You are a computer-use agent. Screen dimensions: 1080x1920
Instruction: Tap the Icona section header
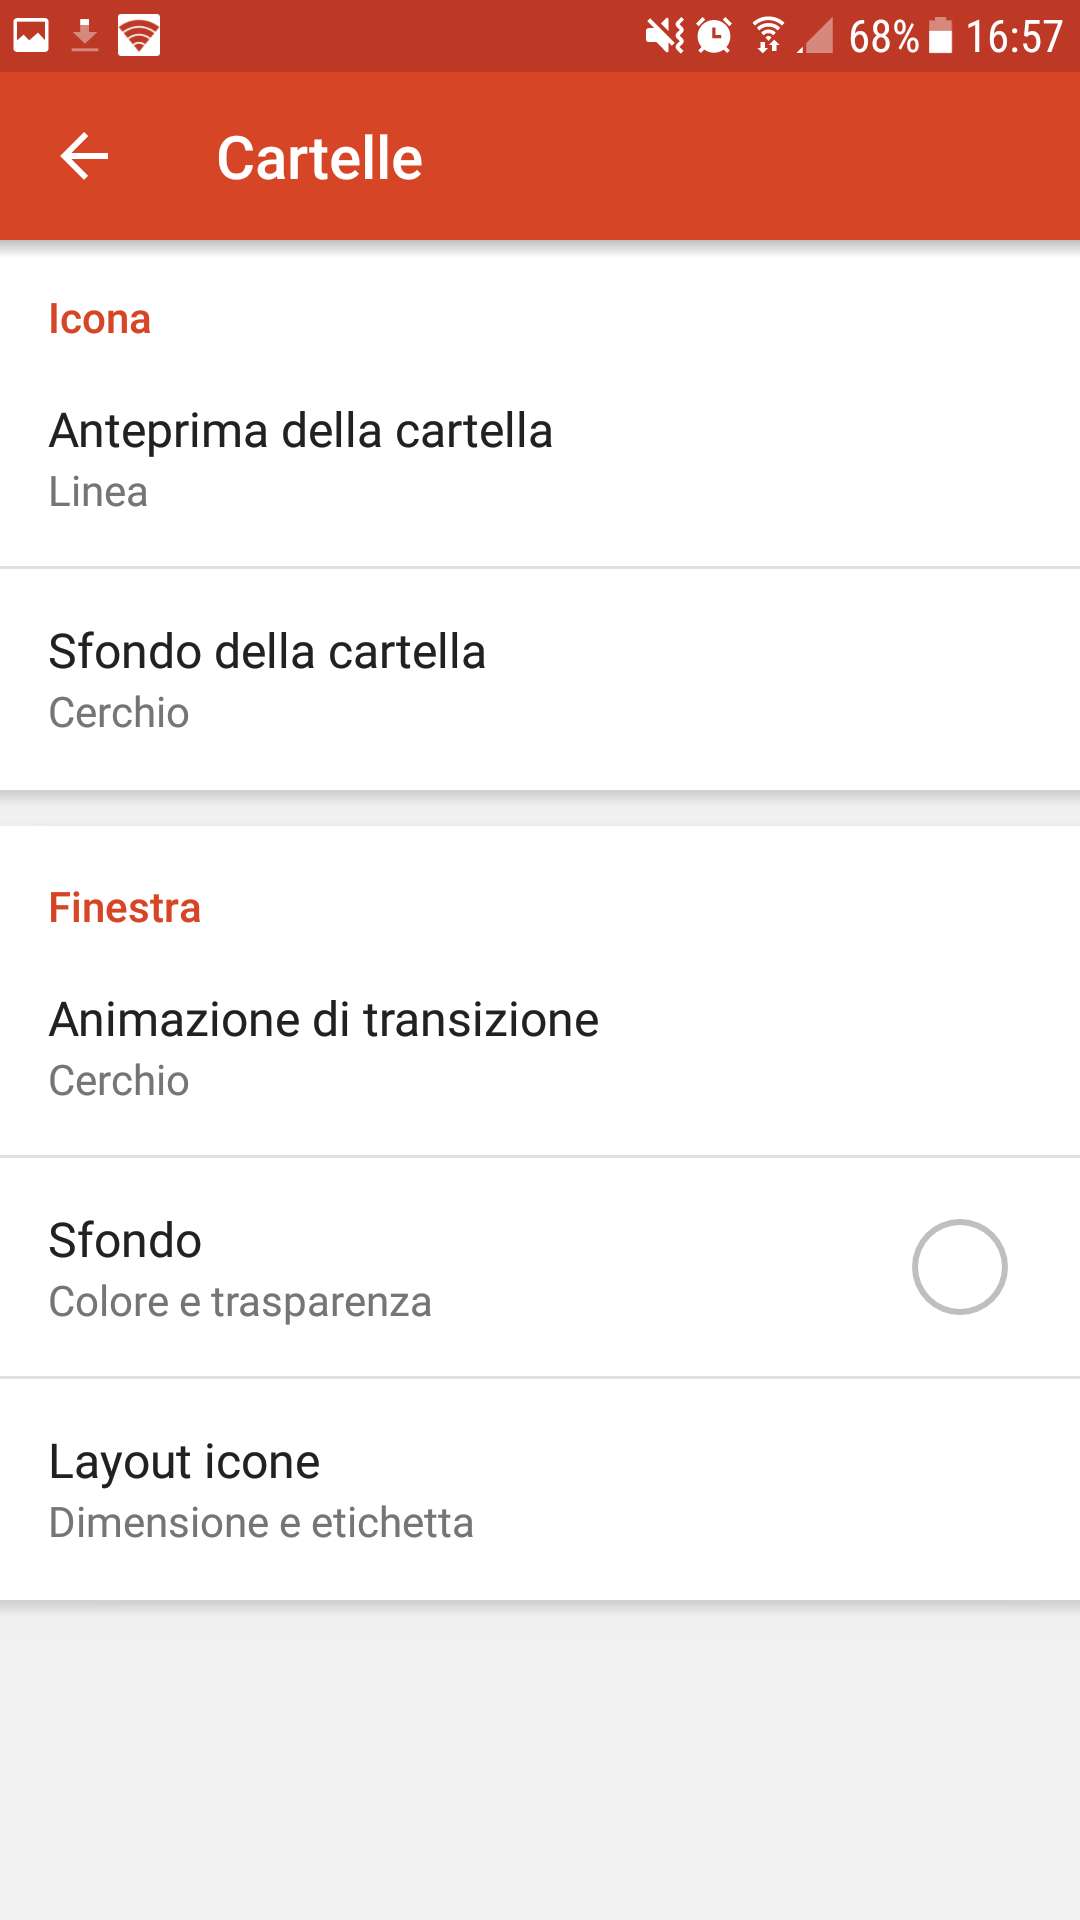100,319
